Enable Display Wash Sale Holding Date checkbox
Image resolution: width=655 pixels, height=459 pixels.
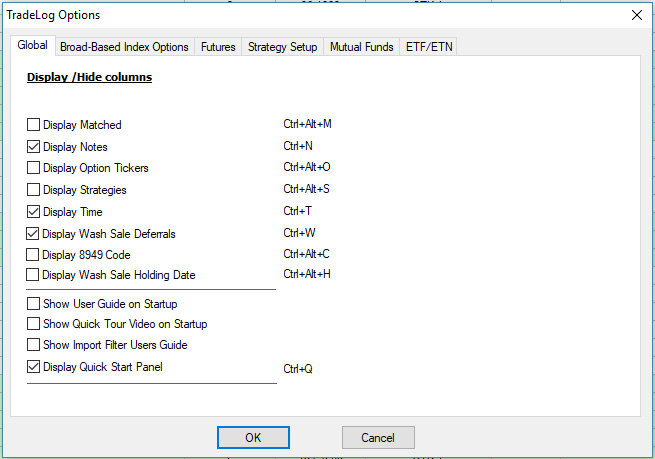(x=33, y=275)
